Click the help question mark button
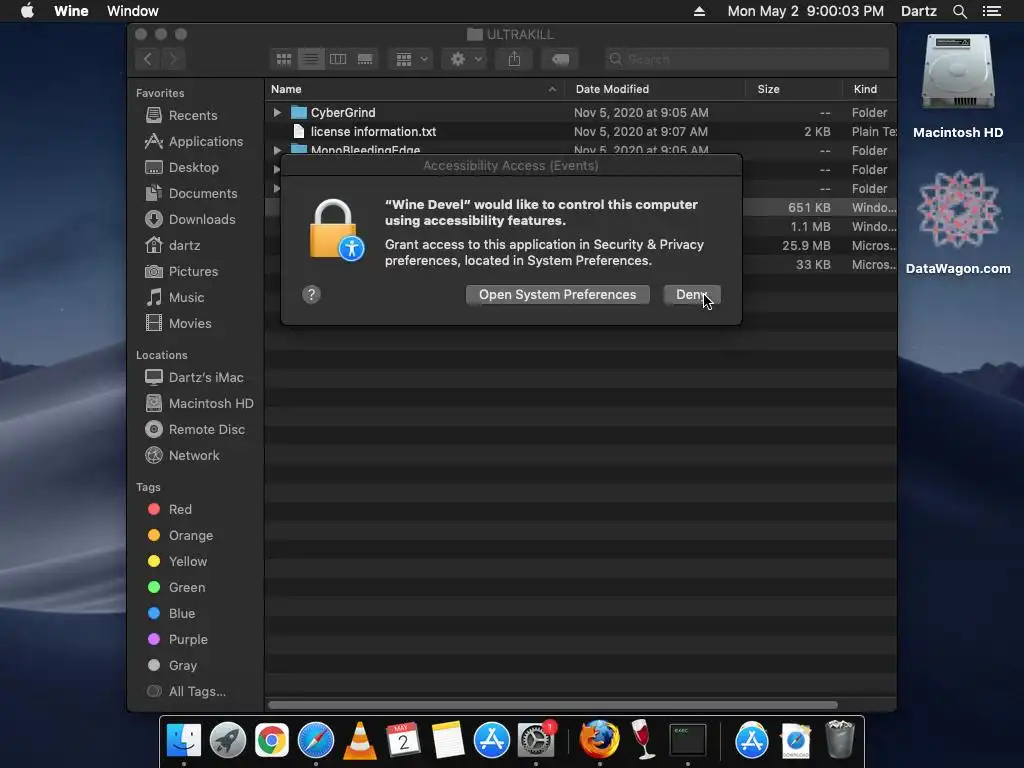 (x=312, y=295)
